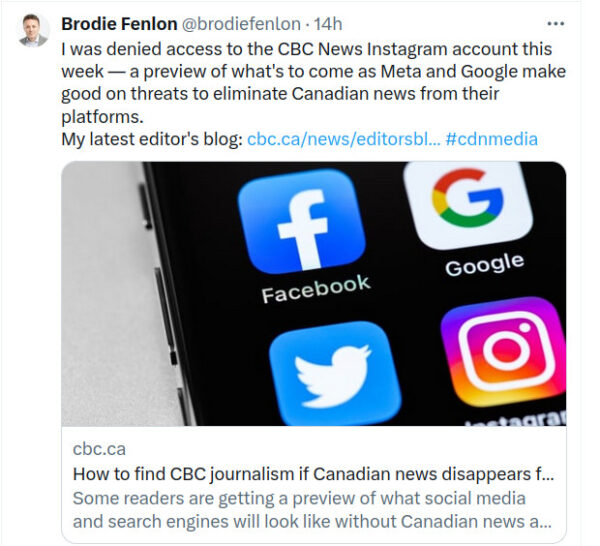Open the 'How to find CBC journalism' headline

pos(313,474)
